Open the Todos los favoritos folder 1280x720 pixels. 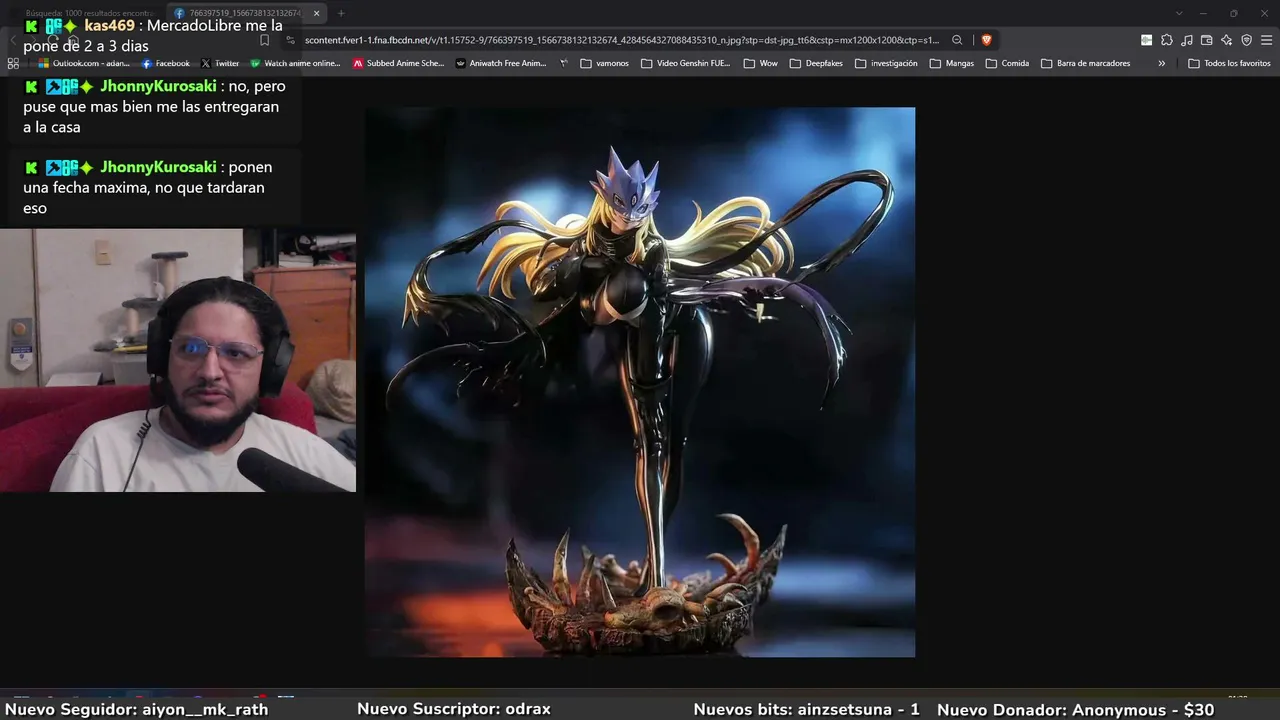point(1229,63)
